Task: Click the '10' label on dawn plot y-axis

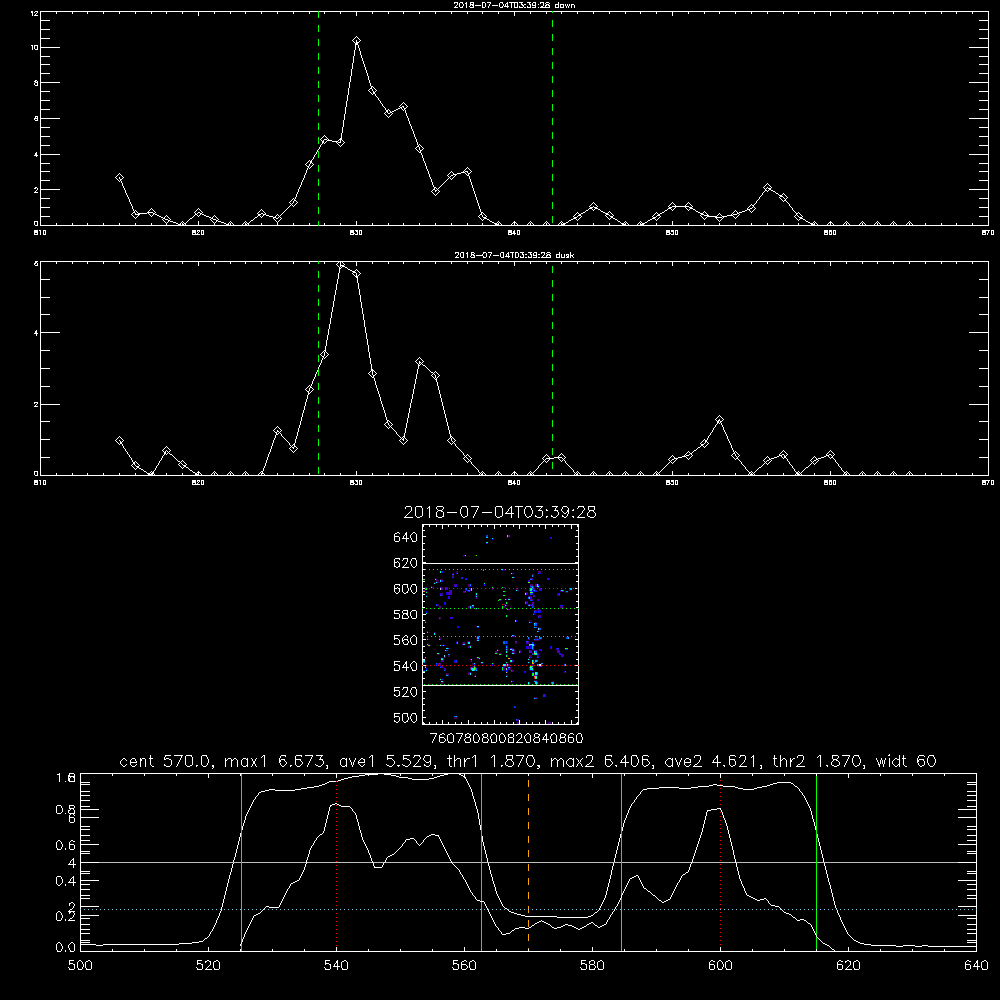Action: (34, 48)
